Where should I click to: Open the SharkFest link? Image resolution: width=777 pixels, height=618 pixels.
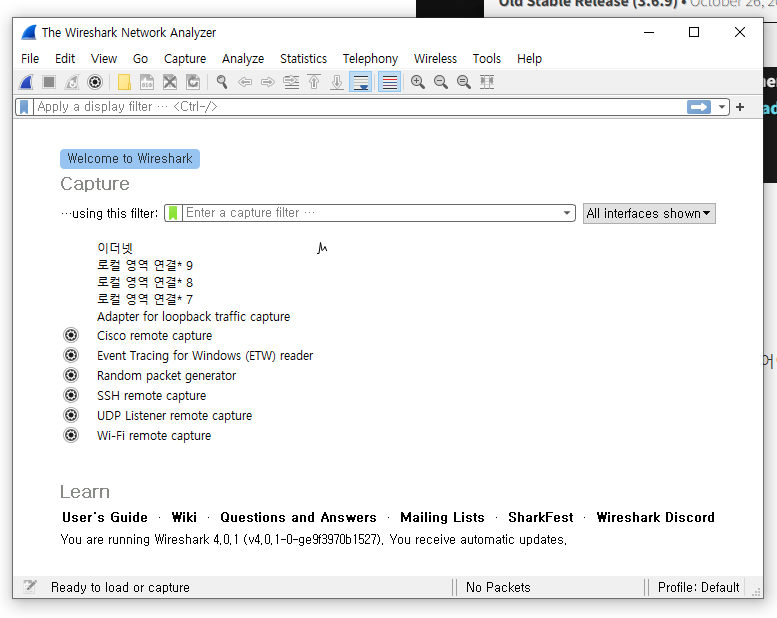click(x=541, y=517)
